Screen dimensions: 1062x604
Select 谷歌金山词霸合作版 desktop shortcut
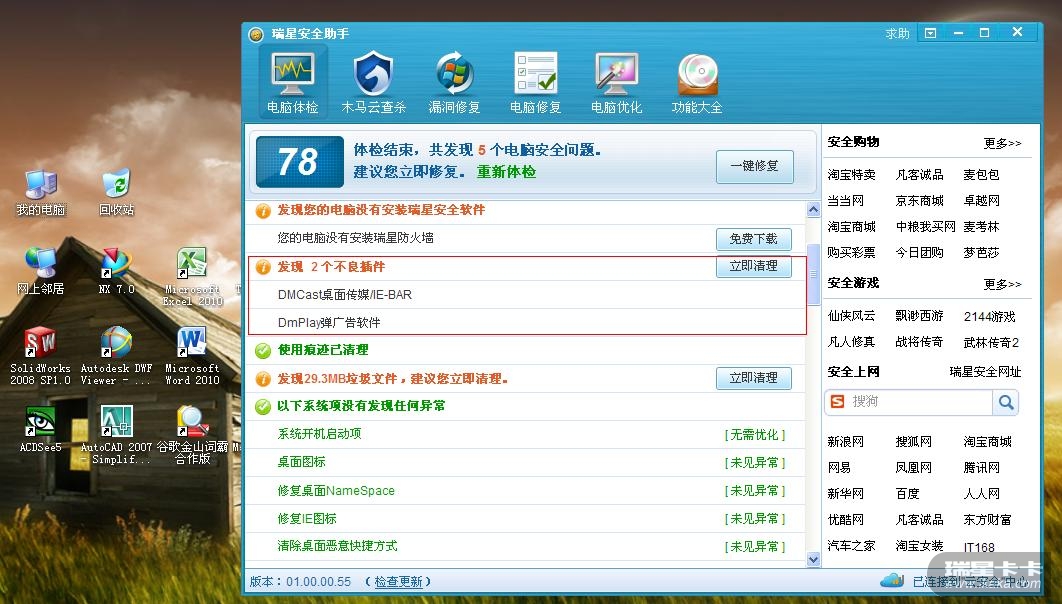[192, 435]
